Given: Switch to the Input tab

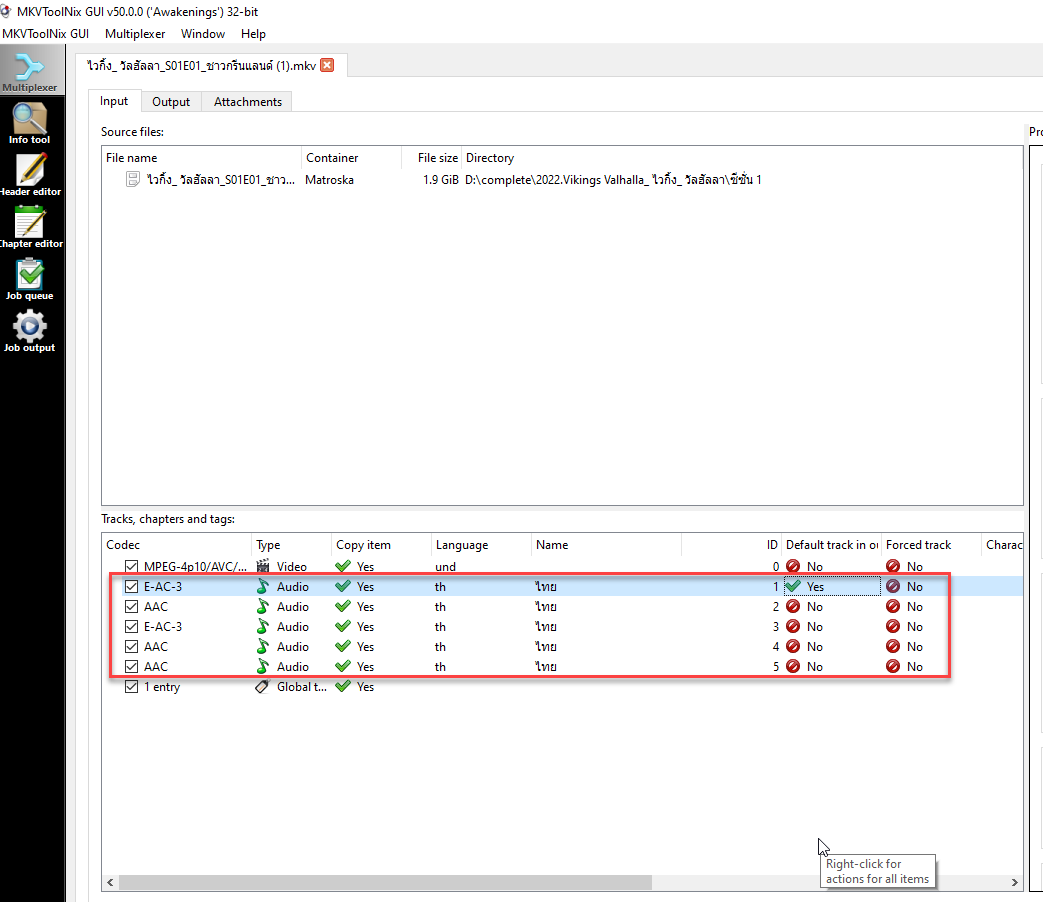Looking at the screenshot, I should [x=114, y=101].
